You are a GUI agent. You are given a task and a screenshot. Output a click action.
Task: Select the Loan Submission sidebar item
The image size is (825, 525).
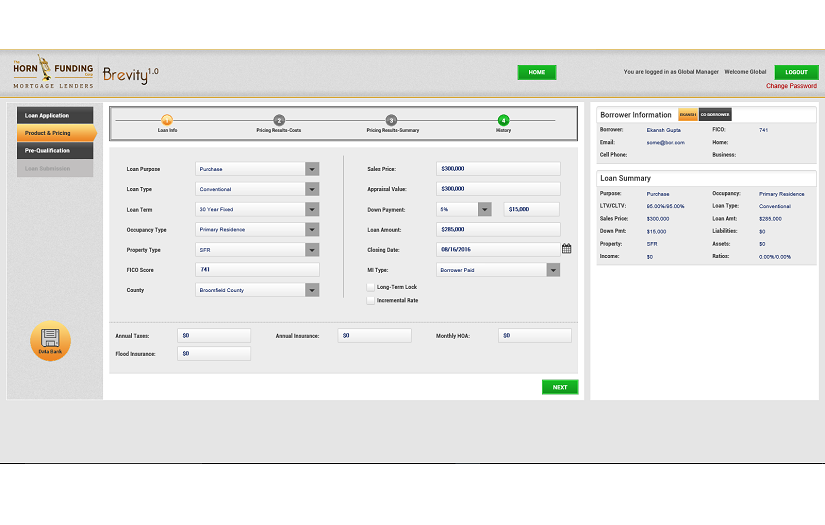[x=55, y=168]
